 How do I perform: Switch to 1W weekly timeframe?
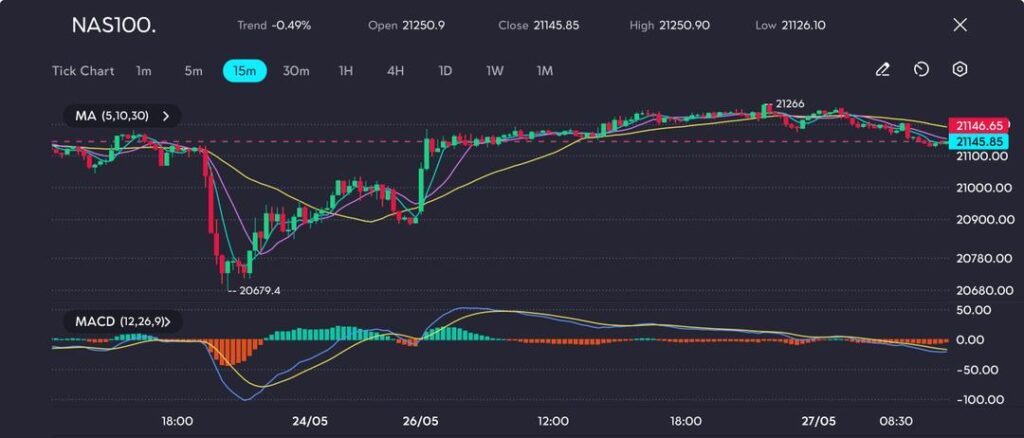pos(495,71)
